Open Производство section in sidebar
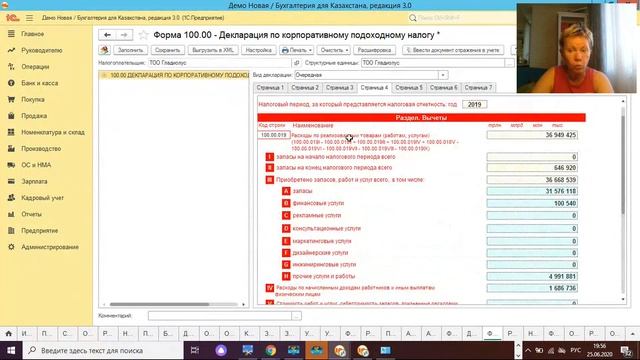640x360 pixels. [x=41, y=149]
